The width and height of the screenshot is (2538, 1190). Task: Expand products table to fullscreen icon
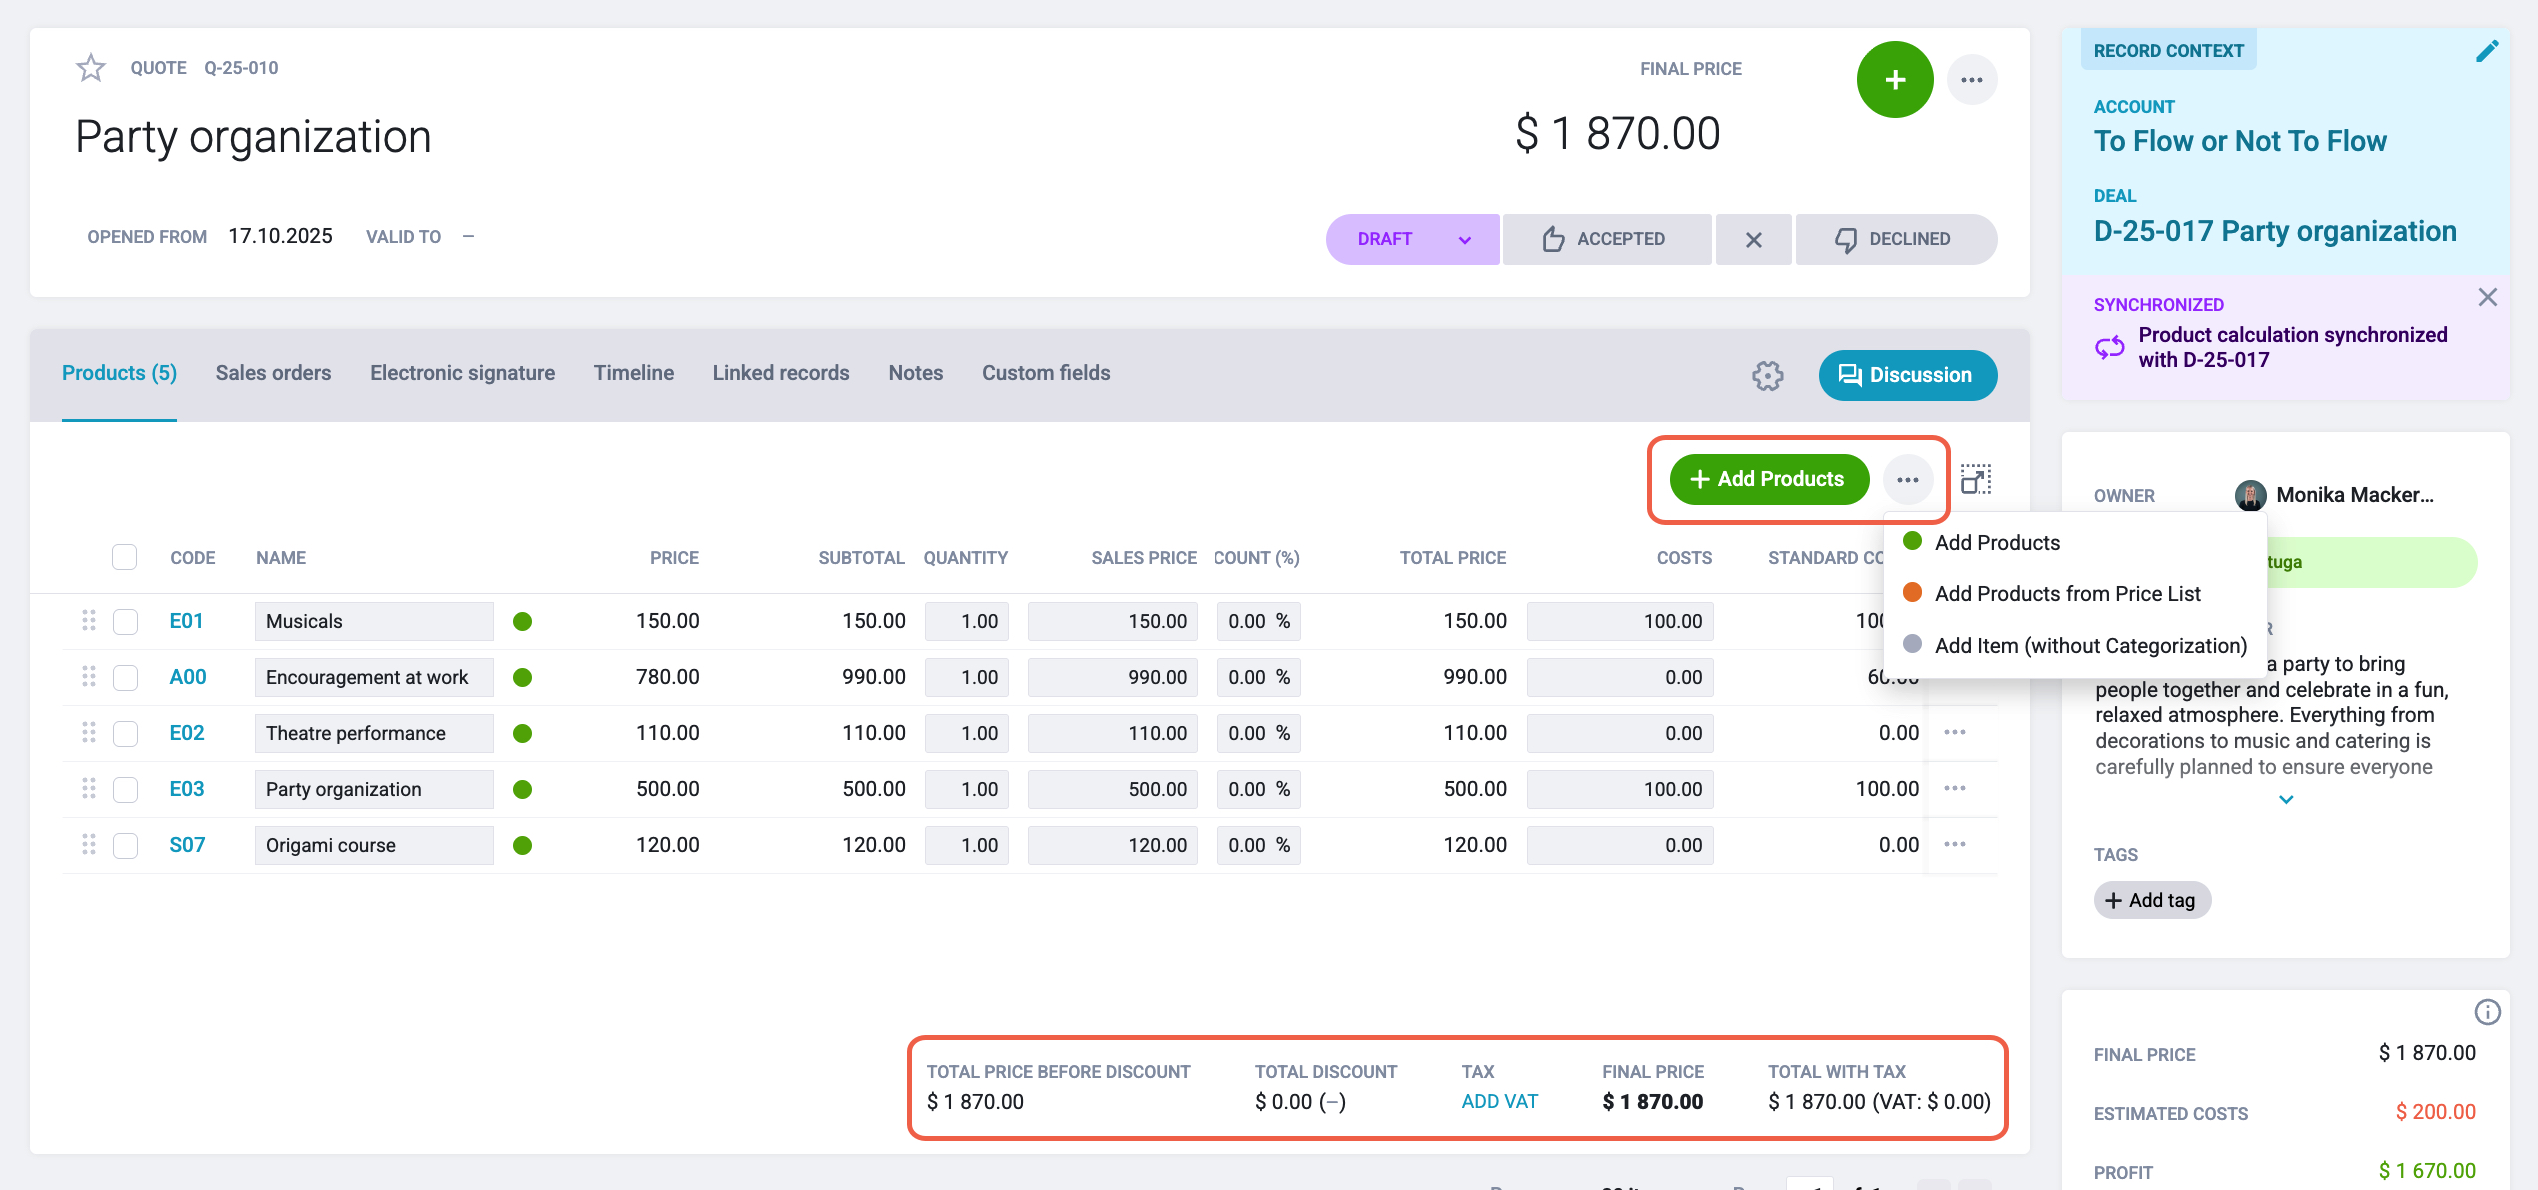[x=1975, y=479]
